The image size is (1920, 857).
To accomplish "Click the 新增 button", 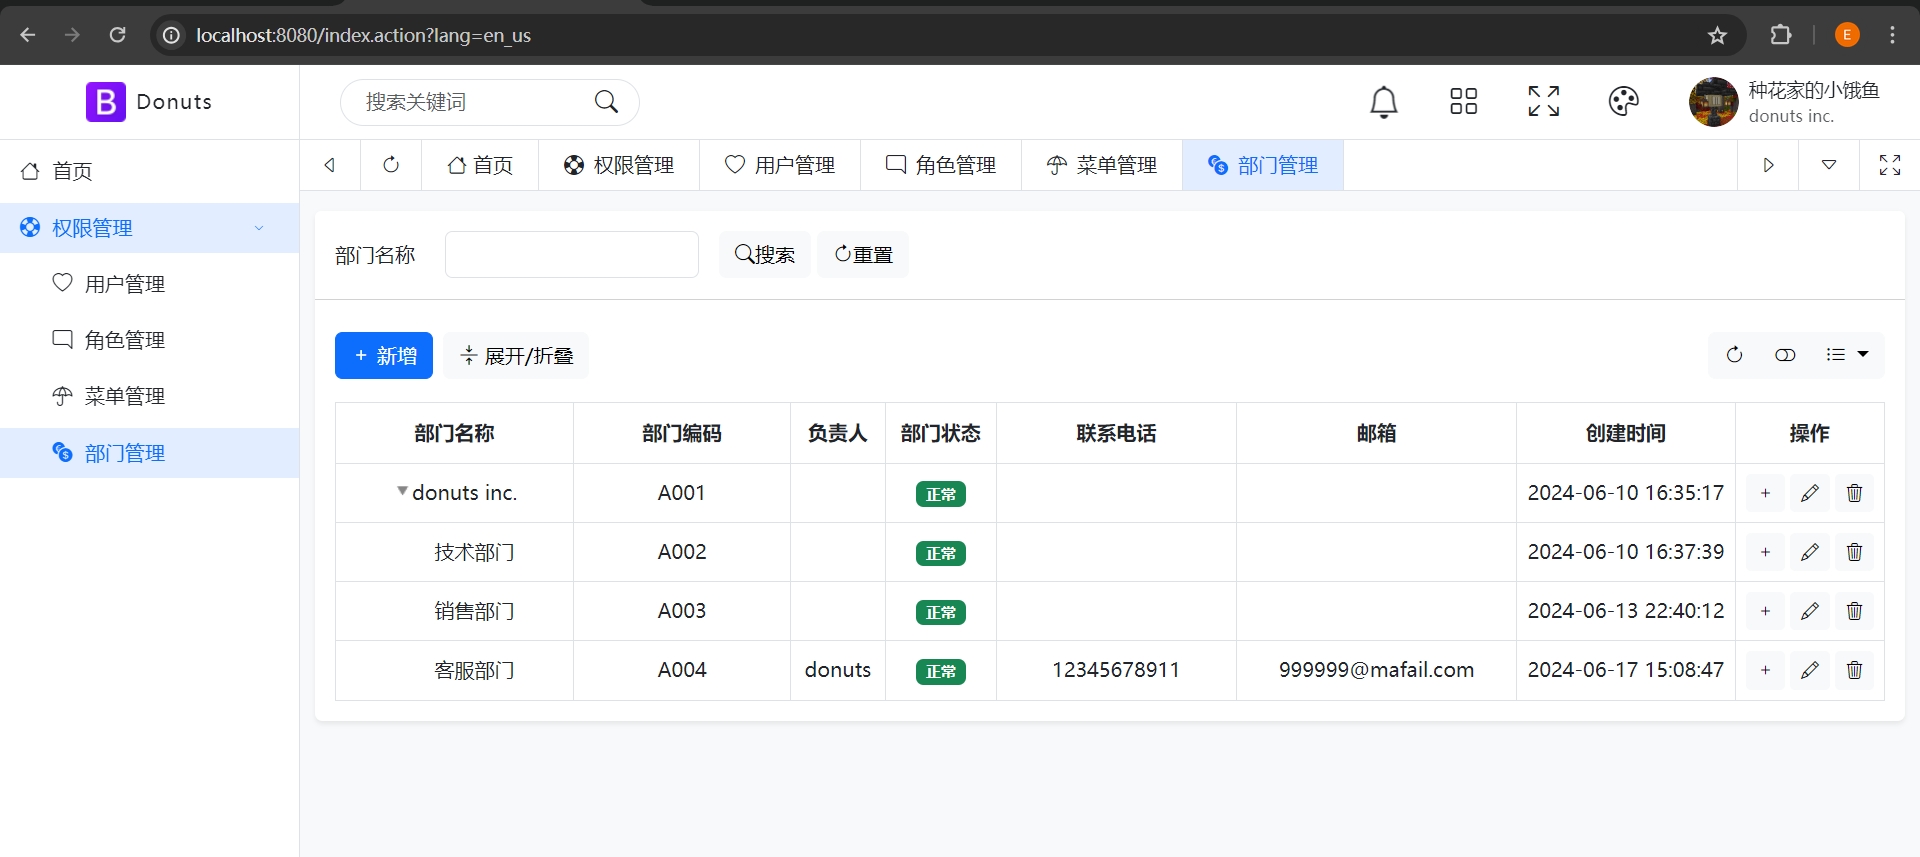I will [384, 356].
